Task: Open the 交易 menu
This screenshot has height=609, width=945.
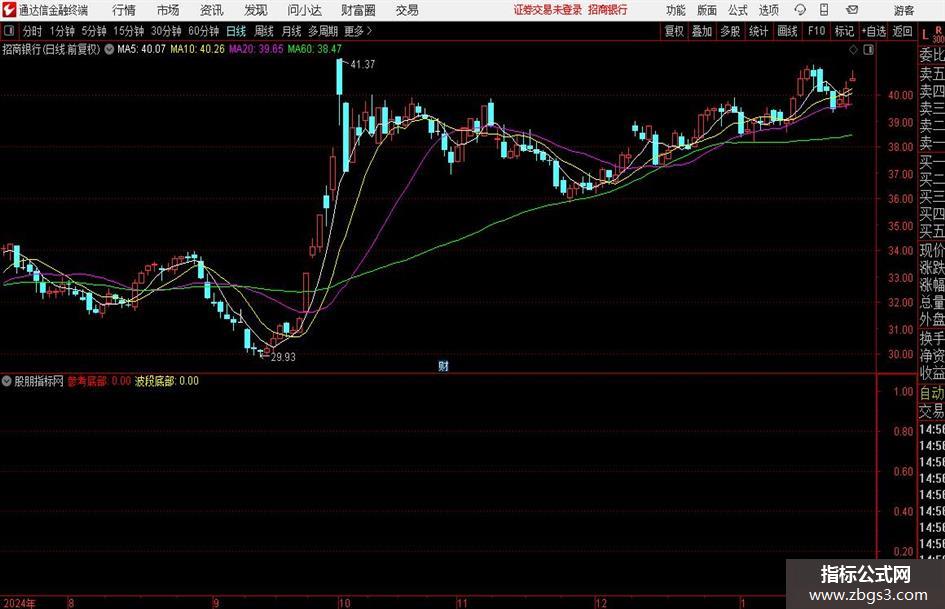Action: point(407,10)
